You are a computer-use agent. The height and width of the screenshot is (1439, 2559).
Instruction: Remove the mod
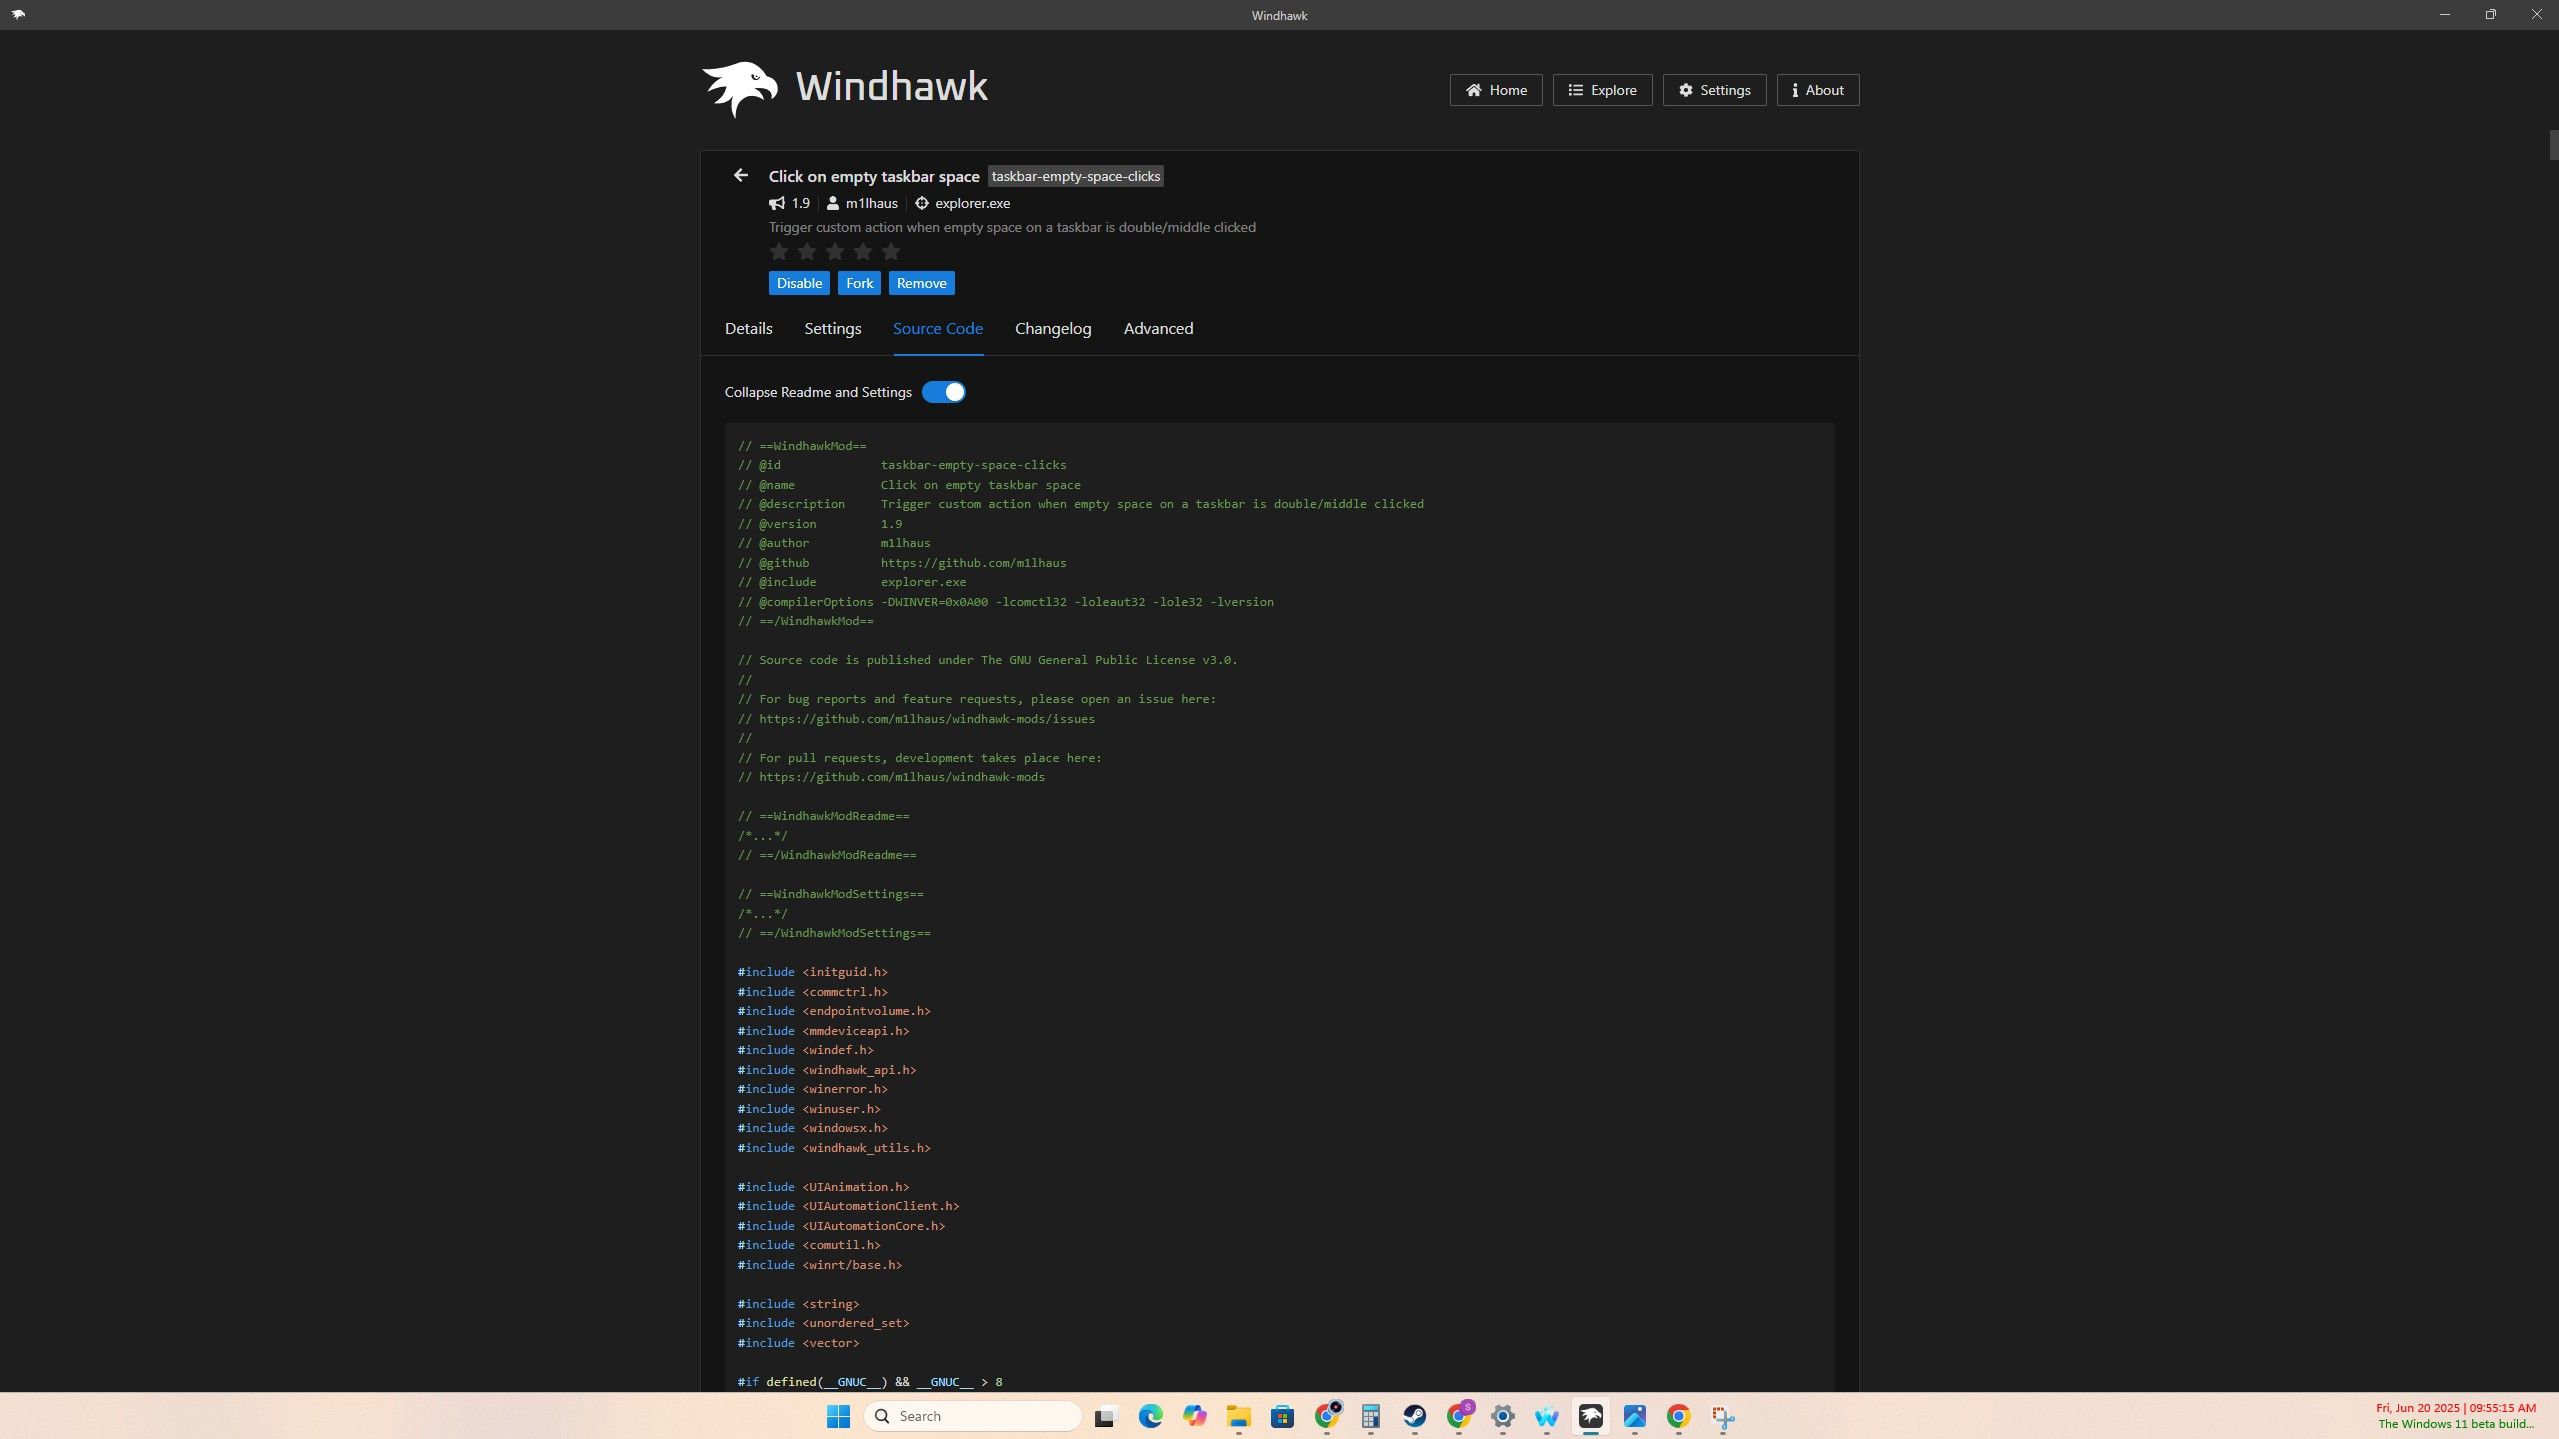pos(921,283)
